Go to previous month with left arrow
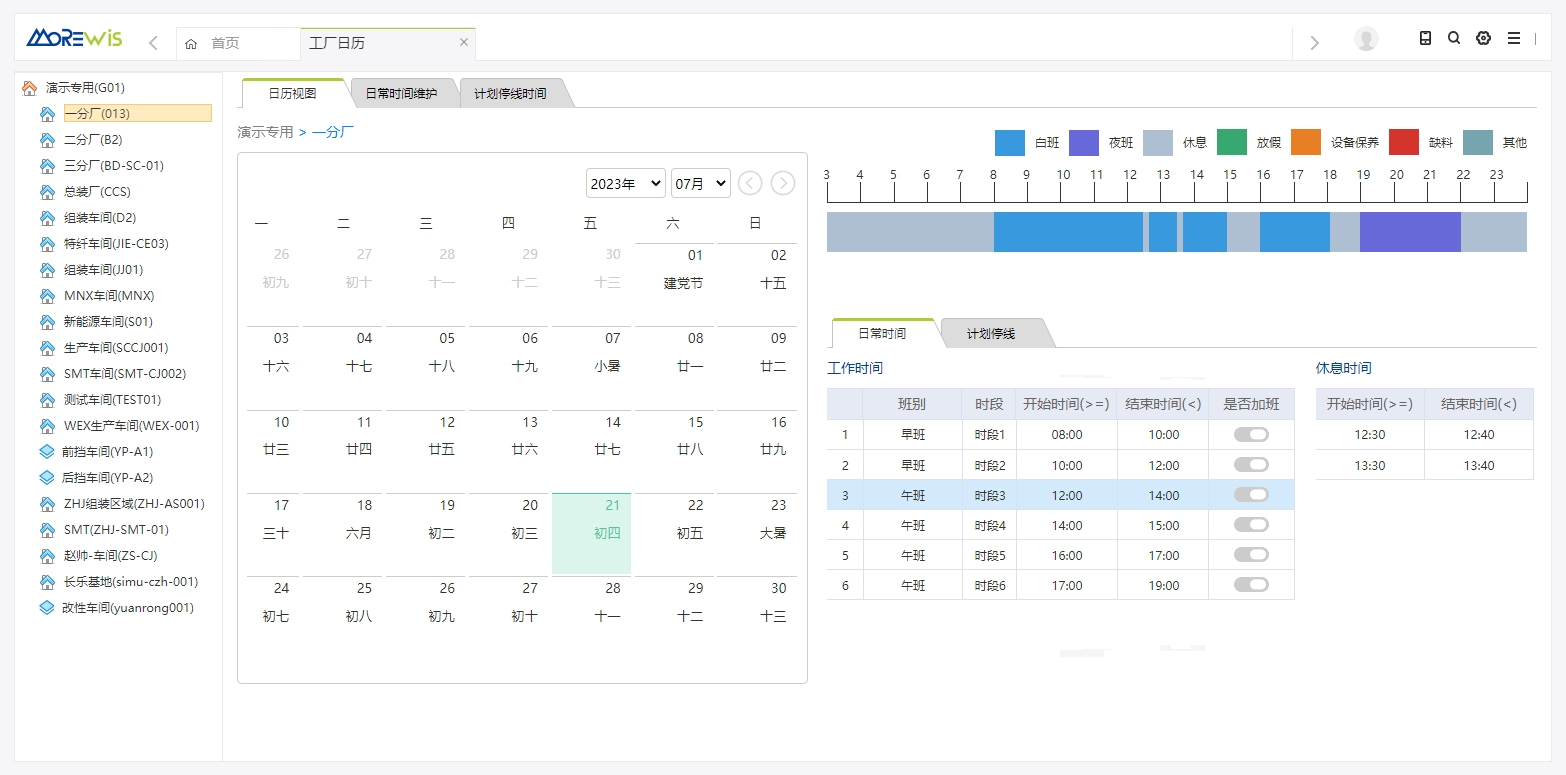1566x775 pixels. (750, 183)
